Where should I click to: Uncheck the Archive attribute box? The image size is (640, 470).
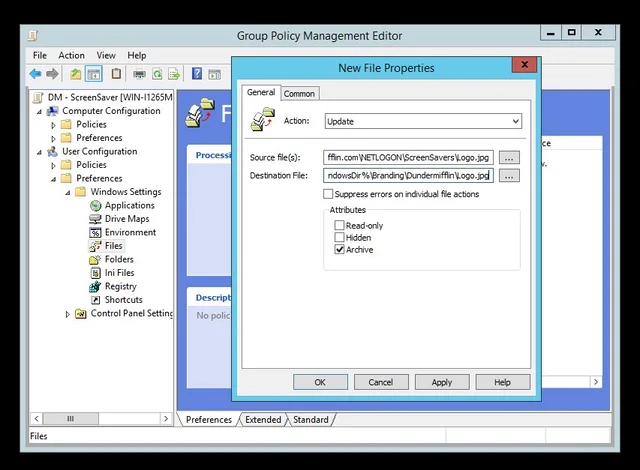point(339,249)
